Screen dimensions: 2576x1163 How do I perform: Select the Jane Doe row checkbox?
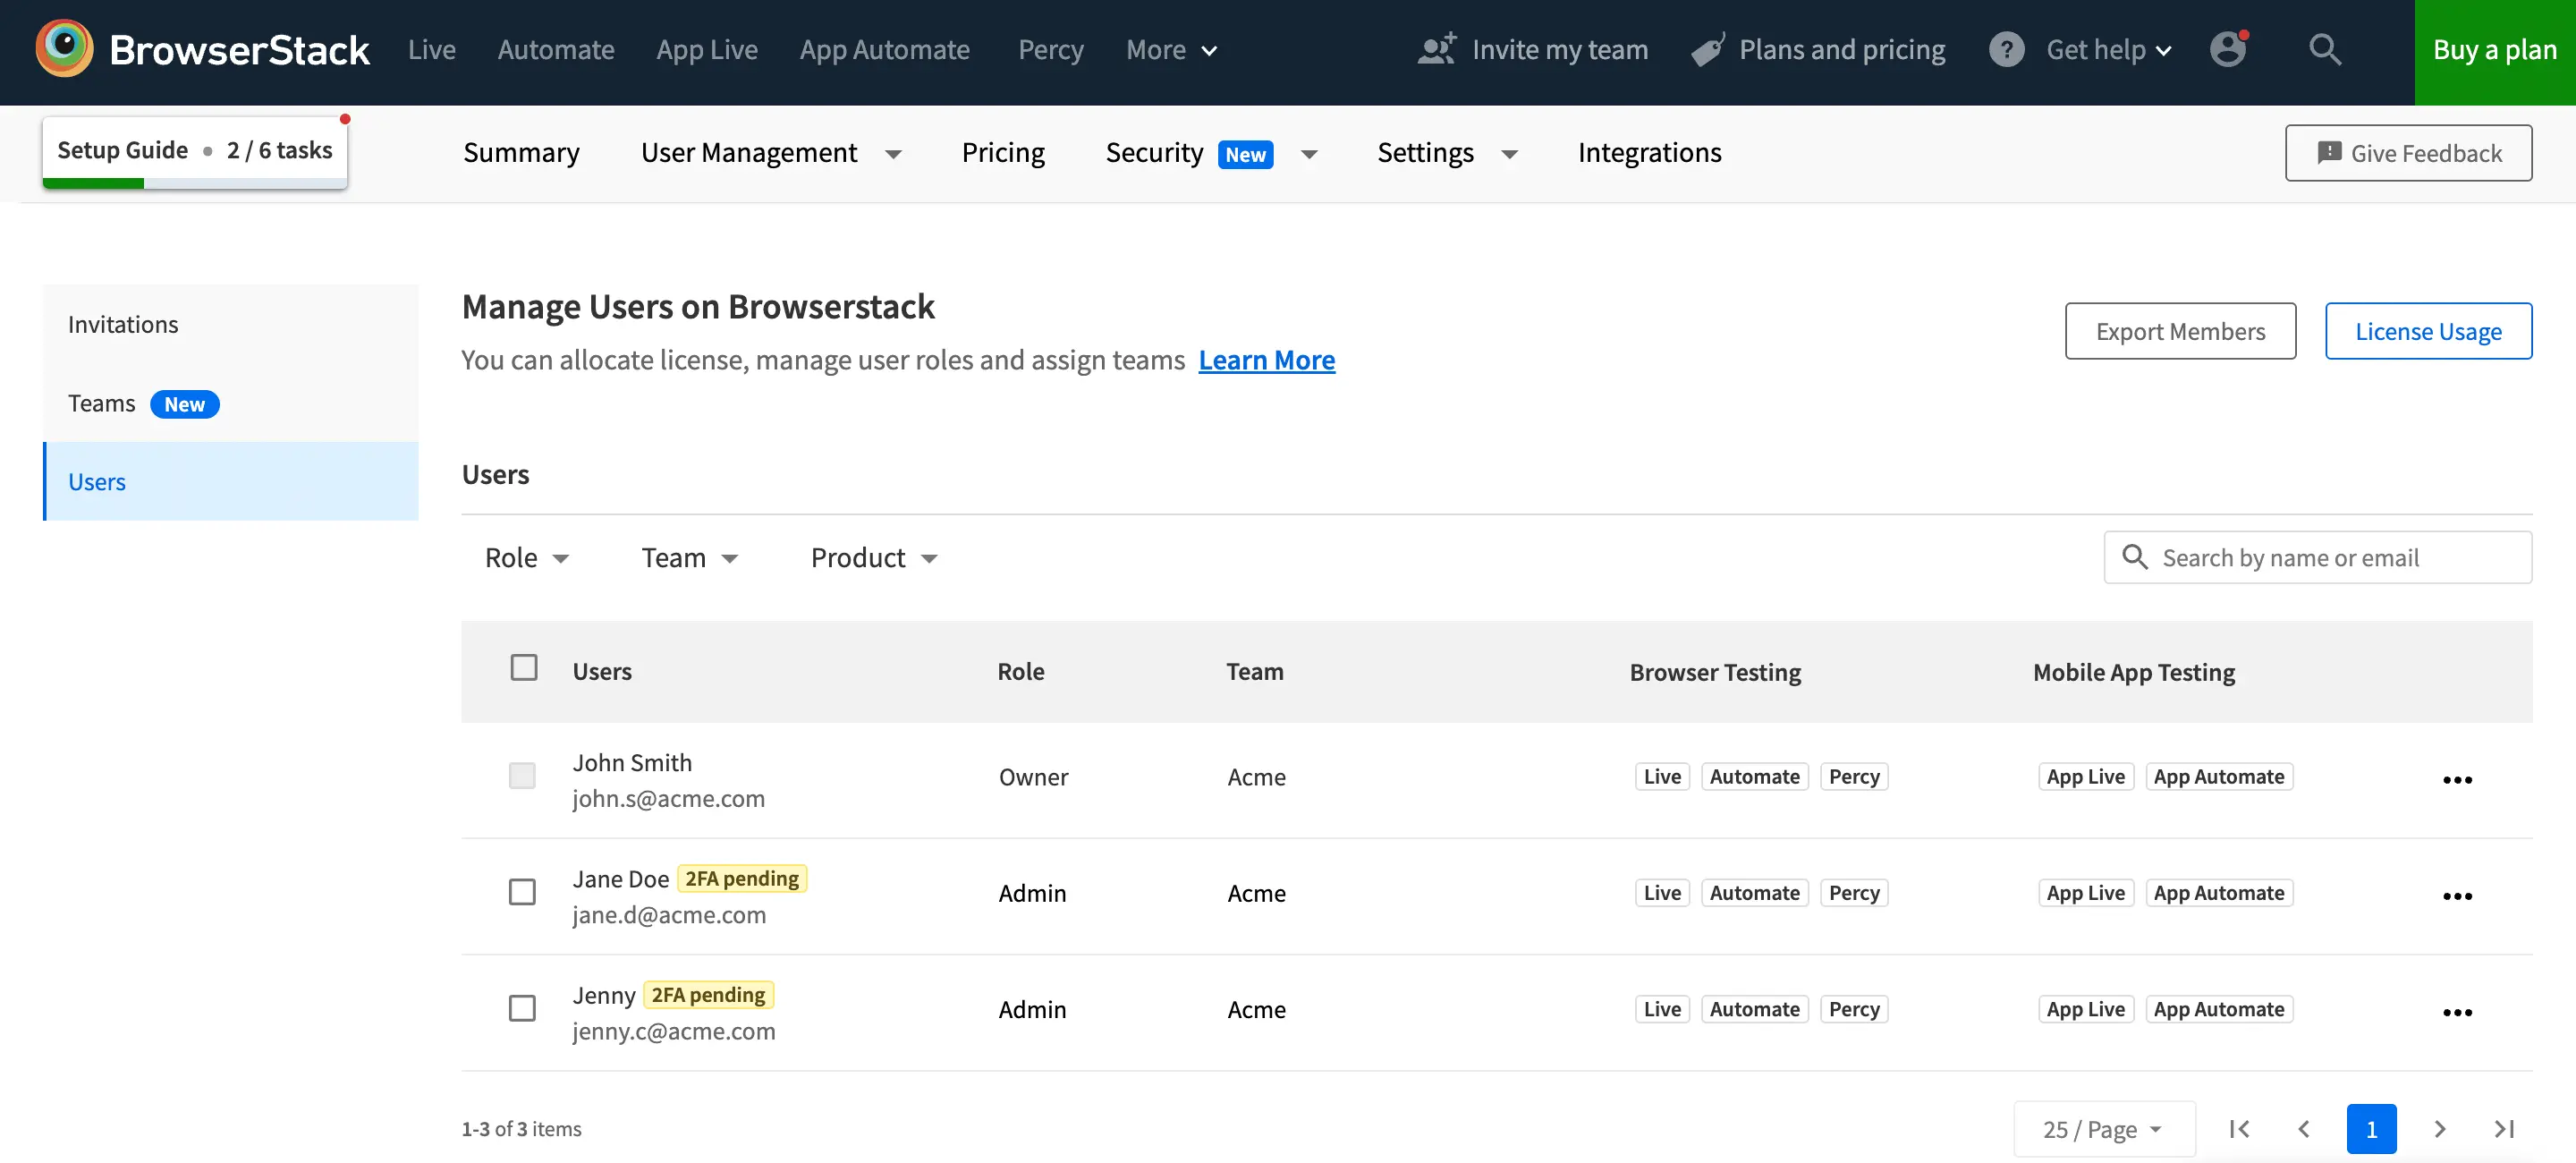pyautogui.click(x=522, y=892)
